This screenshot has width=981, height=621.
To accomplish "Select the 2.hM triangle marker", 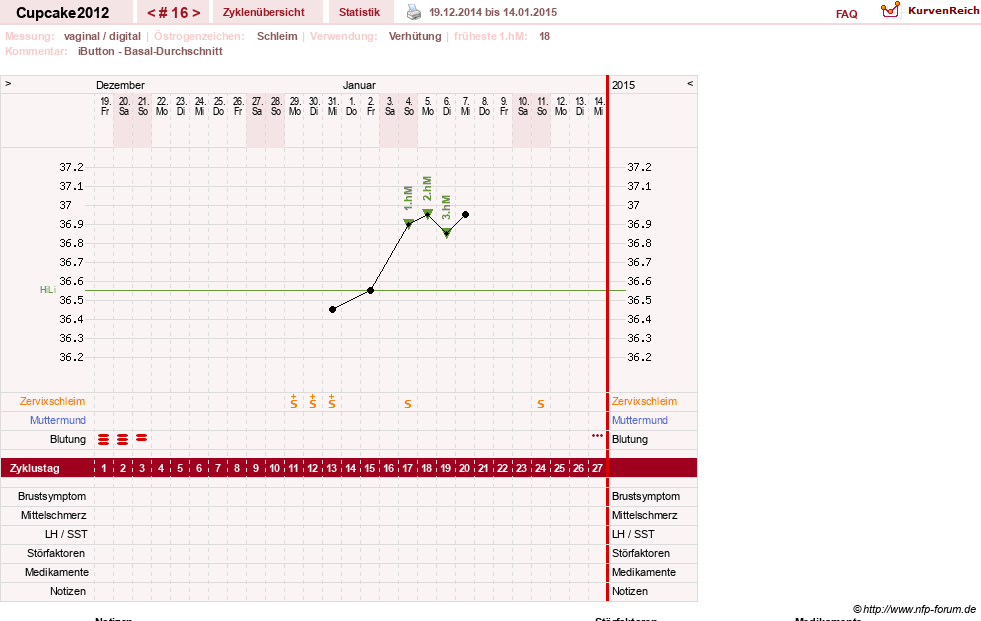I will click(x=427, y=214).
